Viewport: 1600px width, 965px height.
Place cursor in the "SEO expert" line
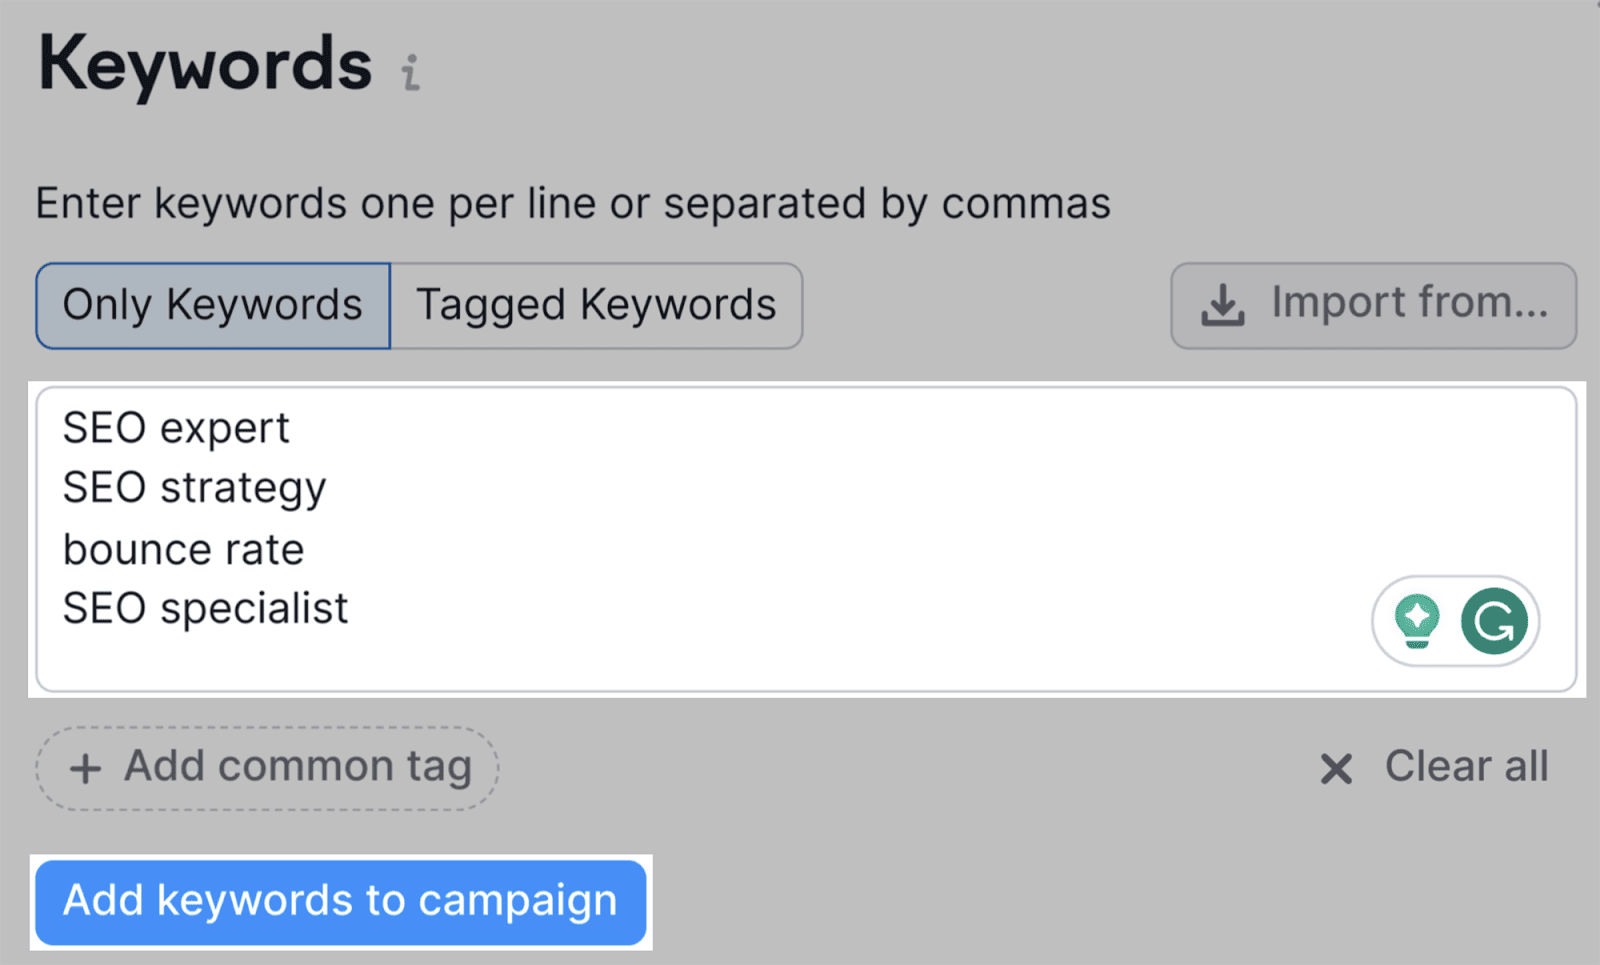coord(176,429)
